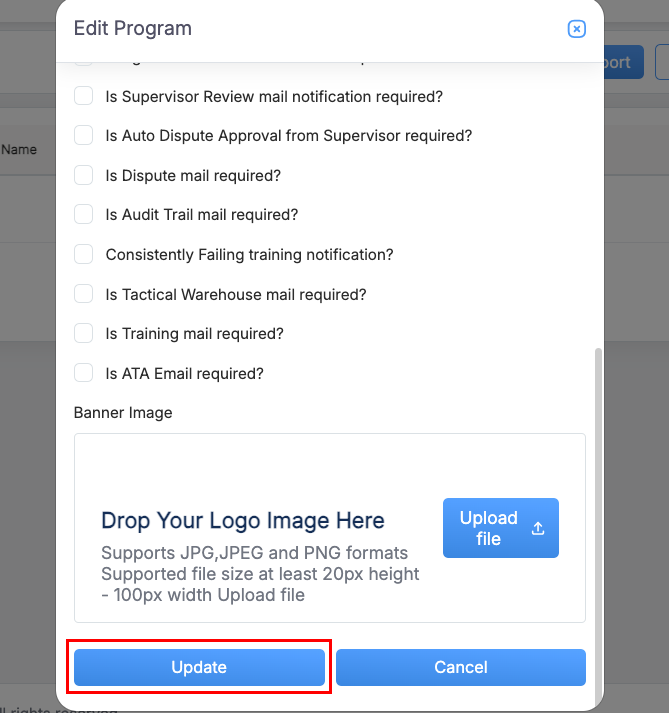The width and height of the screenshot is (669, 713).
Task: Enable Supervisor Review mail notification checkbox
Action: tap(84, 96)
